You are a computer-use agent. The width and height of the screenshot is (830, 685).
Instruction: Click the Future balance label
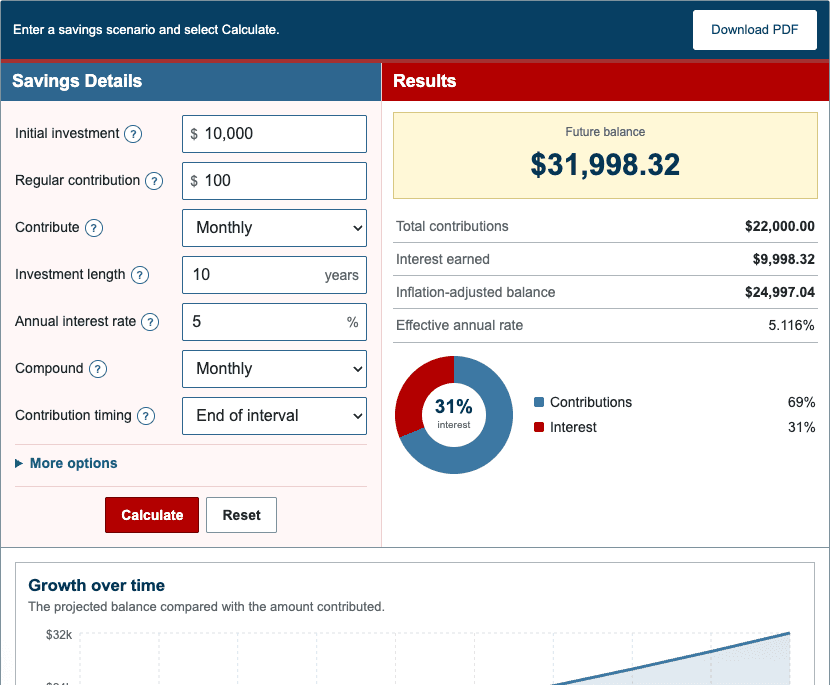coord(605,132)
